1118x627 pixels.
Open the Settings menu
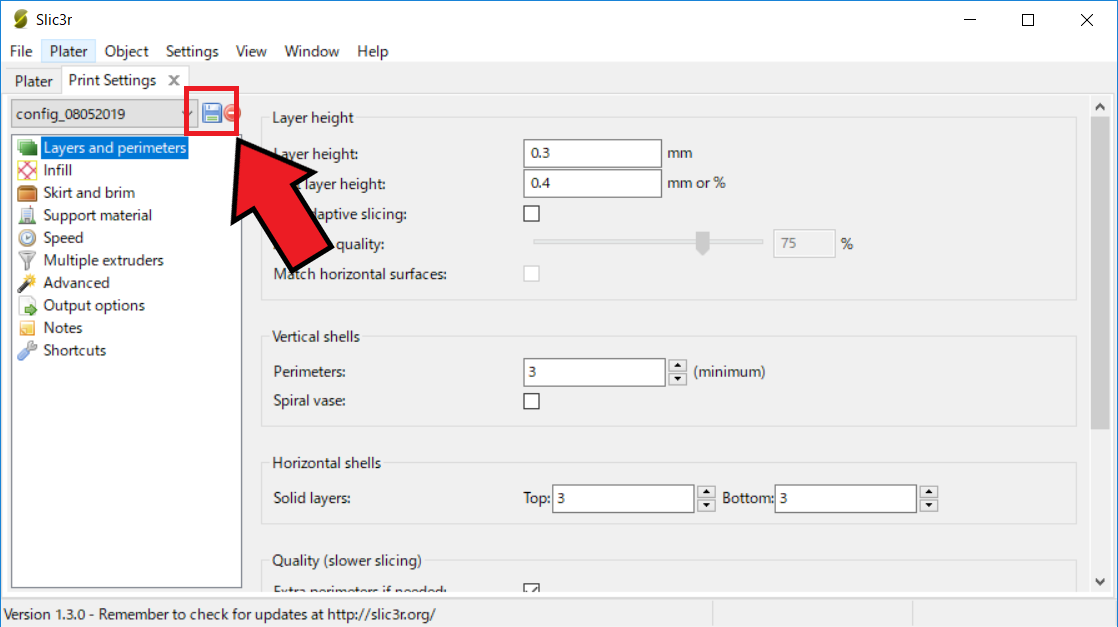(x=192, y=51)
